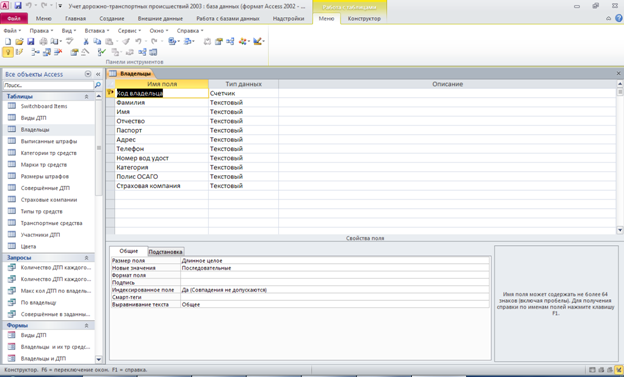The image size is (624, 377).
Task: Click the Undo arrow in the menu toolbar
Action: [x=138, y=41]
